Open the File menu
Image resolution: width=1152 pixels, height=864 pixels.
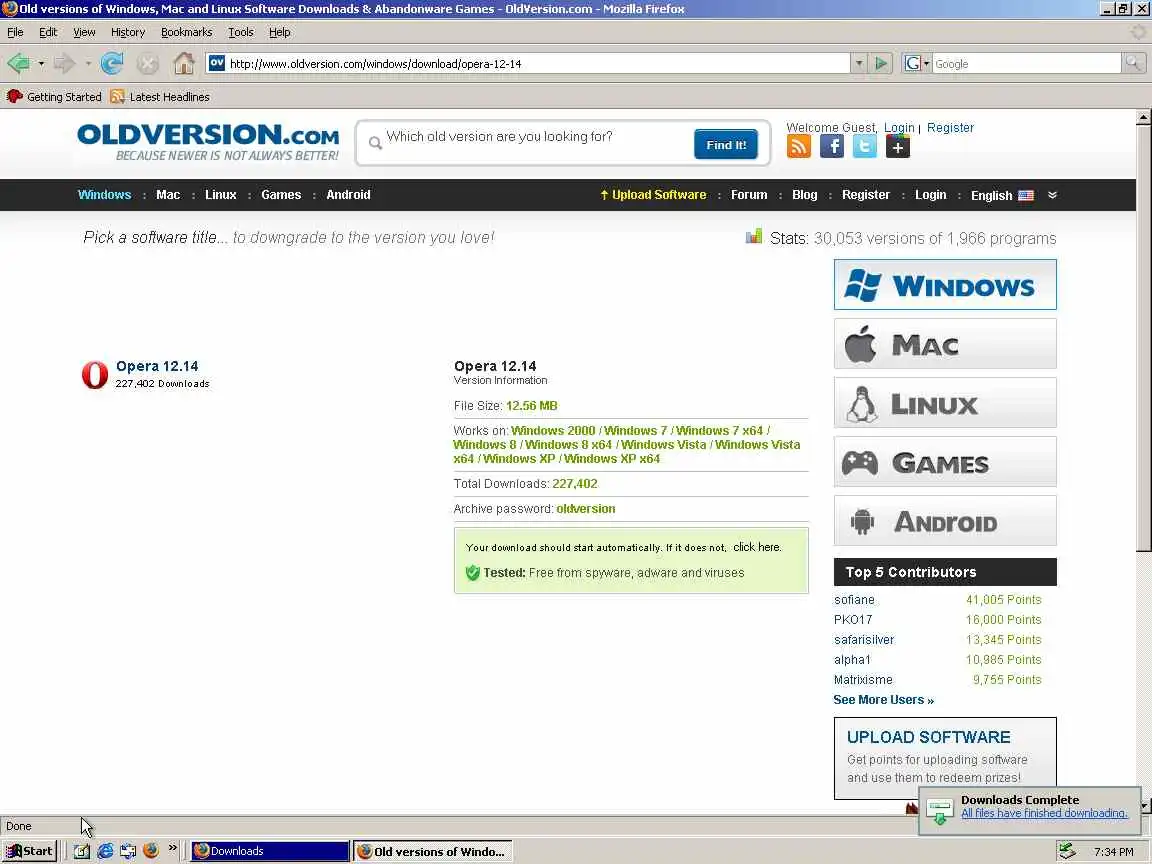pyautogui.click(x=15, y=32)
